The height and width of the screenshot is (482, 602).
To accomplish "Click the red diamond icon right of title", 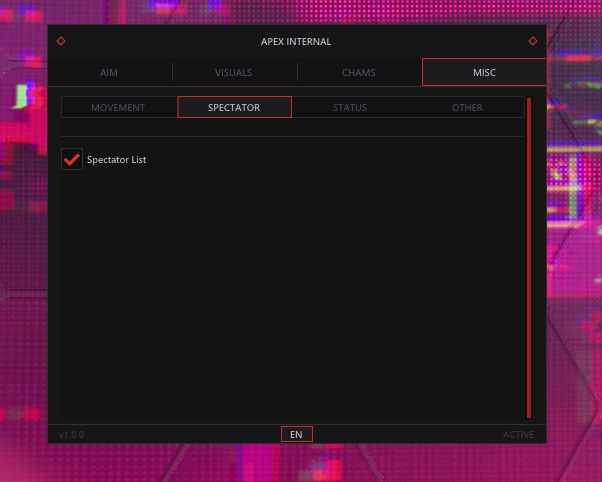I will point(533,41).
